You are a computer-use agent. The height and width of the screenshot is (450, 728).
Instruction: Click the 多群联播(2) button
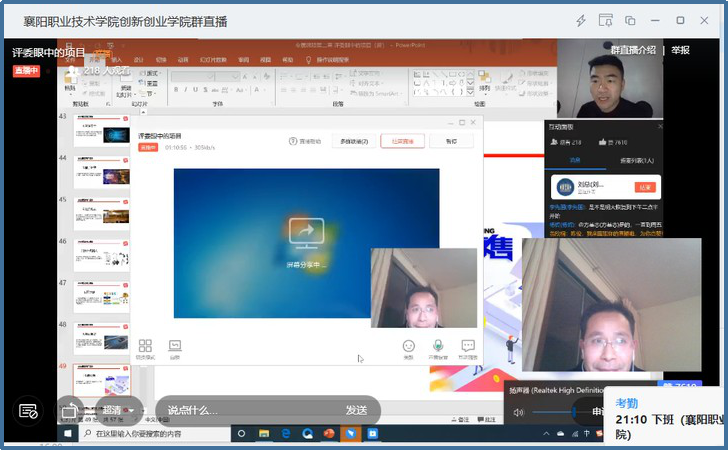point(354,141)
